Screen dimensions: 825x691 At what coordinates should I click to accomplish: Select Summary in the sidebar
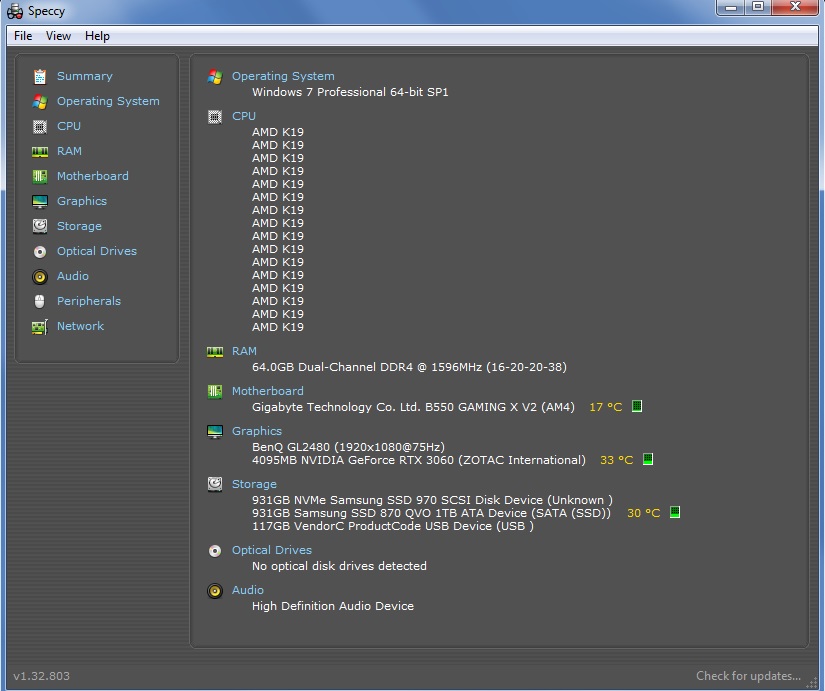pyautogui.click(x=85, y=76)
